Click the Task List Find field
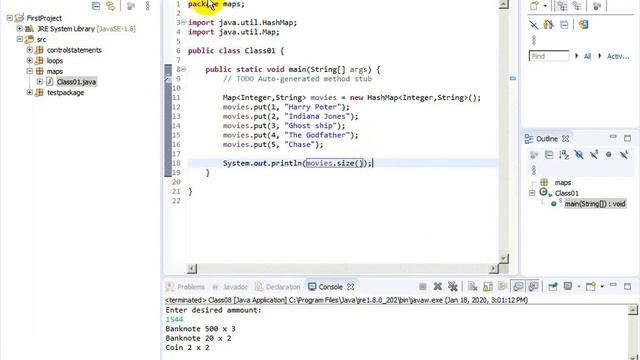Viewport: 640px width, 360px height. pos(549,56)
